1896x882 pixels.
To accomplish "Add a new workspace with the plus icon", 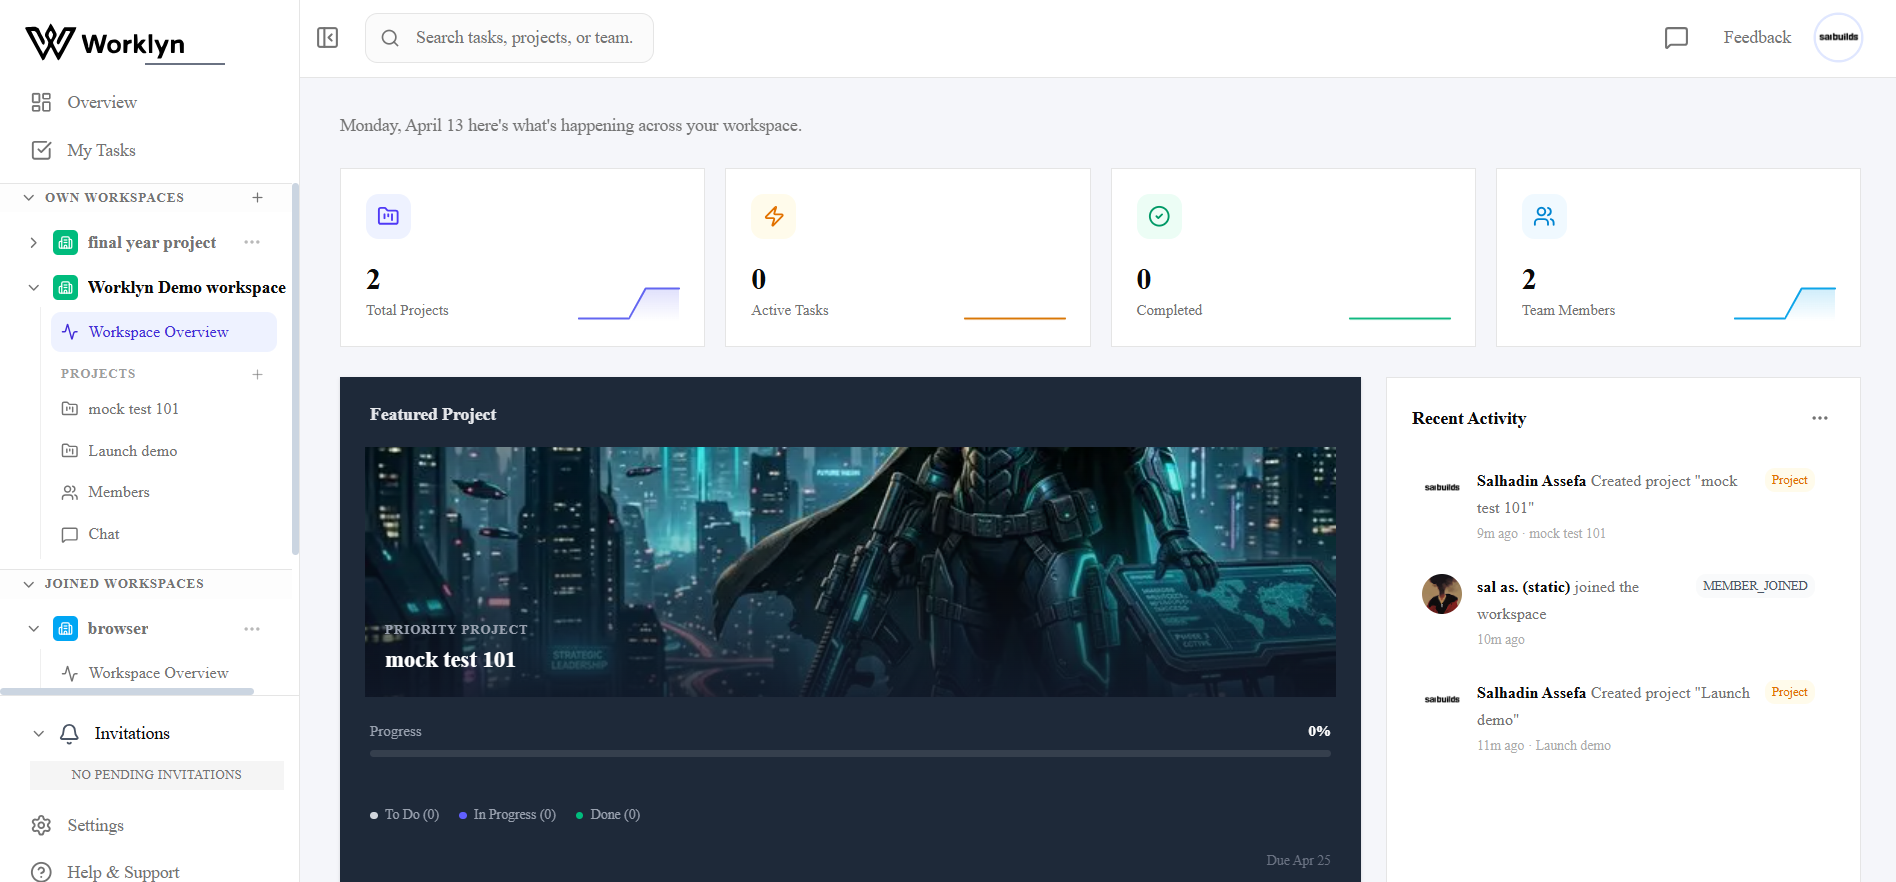I will click(x=257, y=198).
